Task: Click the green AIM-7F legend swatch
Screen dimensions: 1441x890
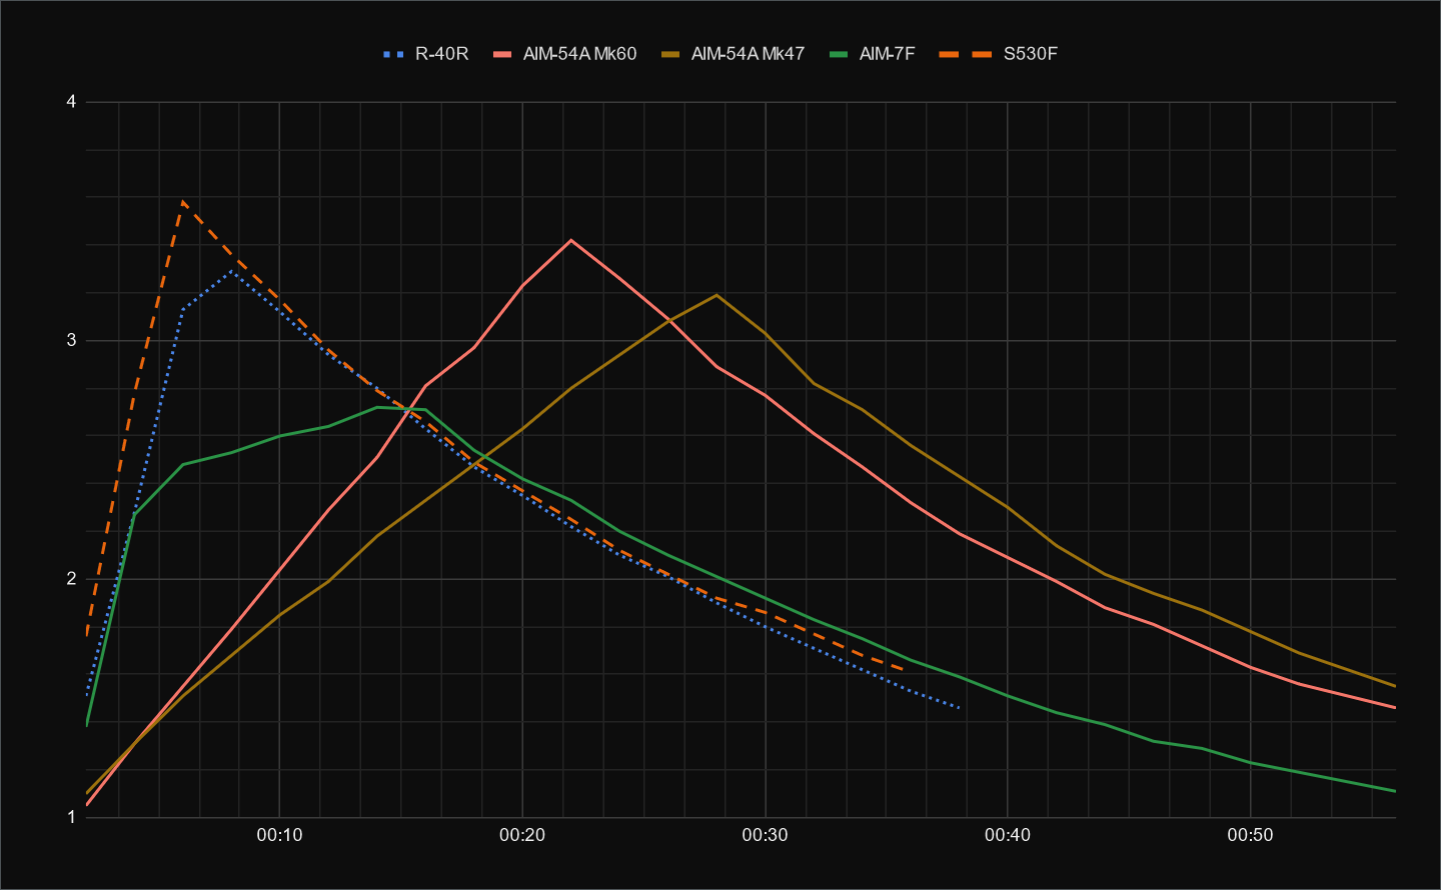Action: (839, 54)
